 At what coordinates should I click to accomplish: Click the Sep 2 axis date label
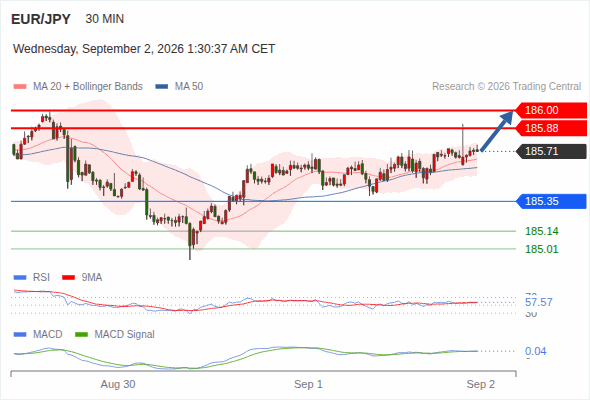point(481,384)
